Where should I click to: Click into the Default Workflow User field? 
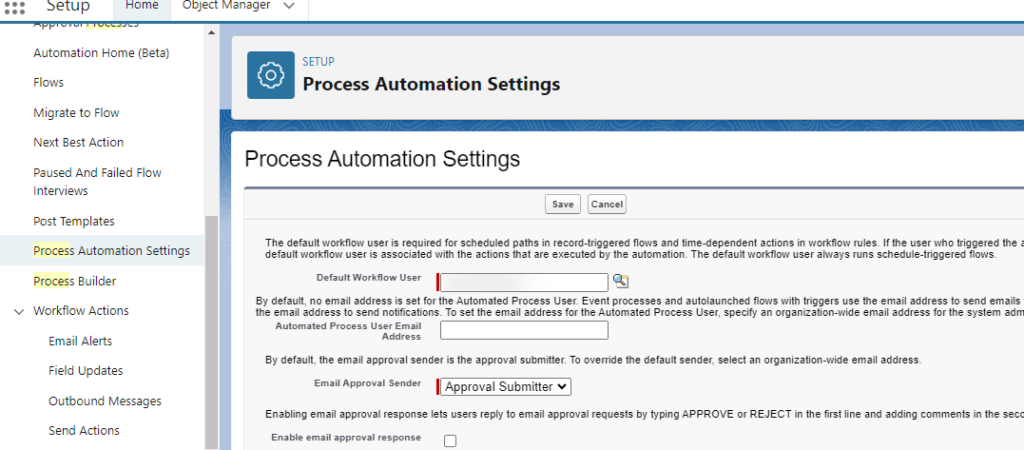pos(524,282)
